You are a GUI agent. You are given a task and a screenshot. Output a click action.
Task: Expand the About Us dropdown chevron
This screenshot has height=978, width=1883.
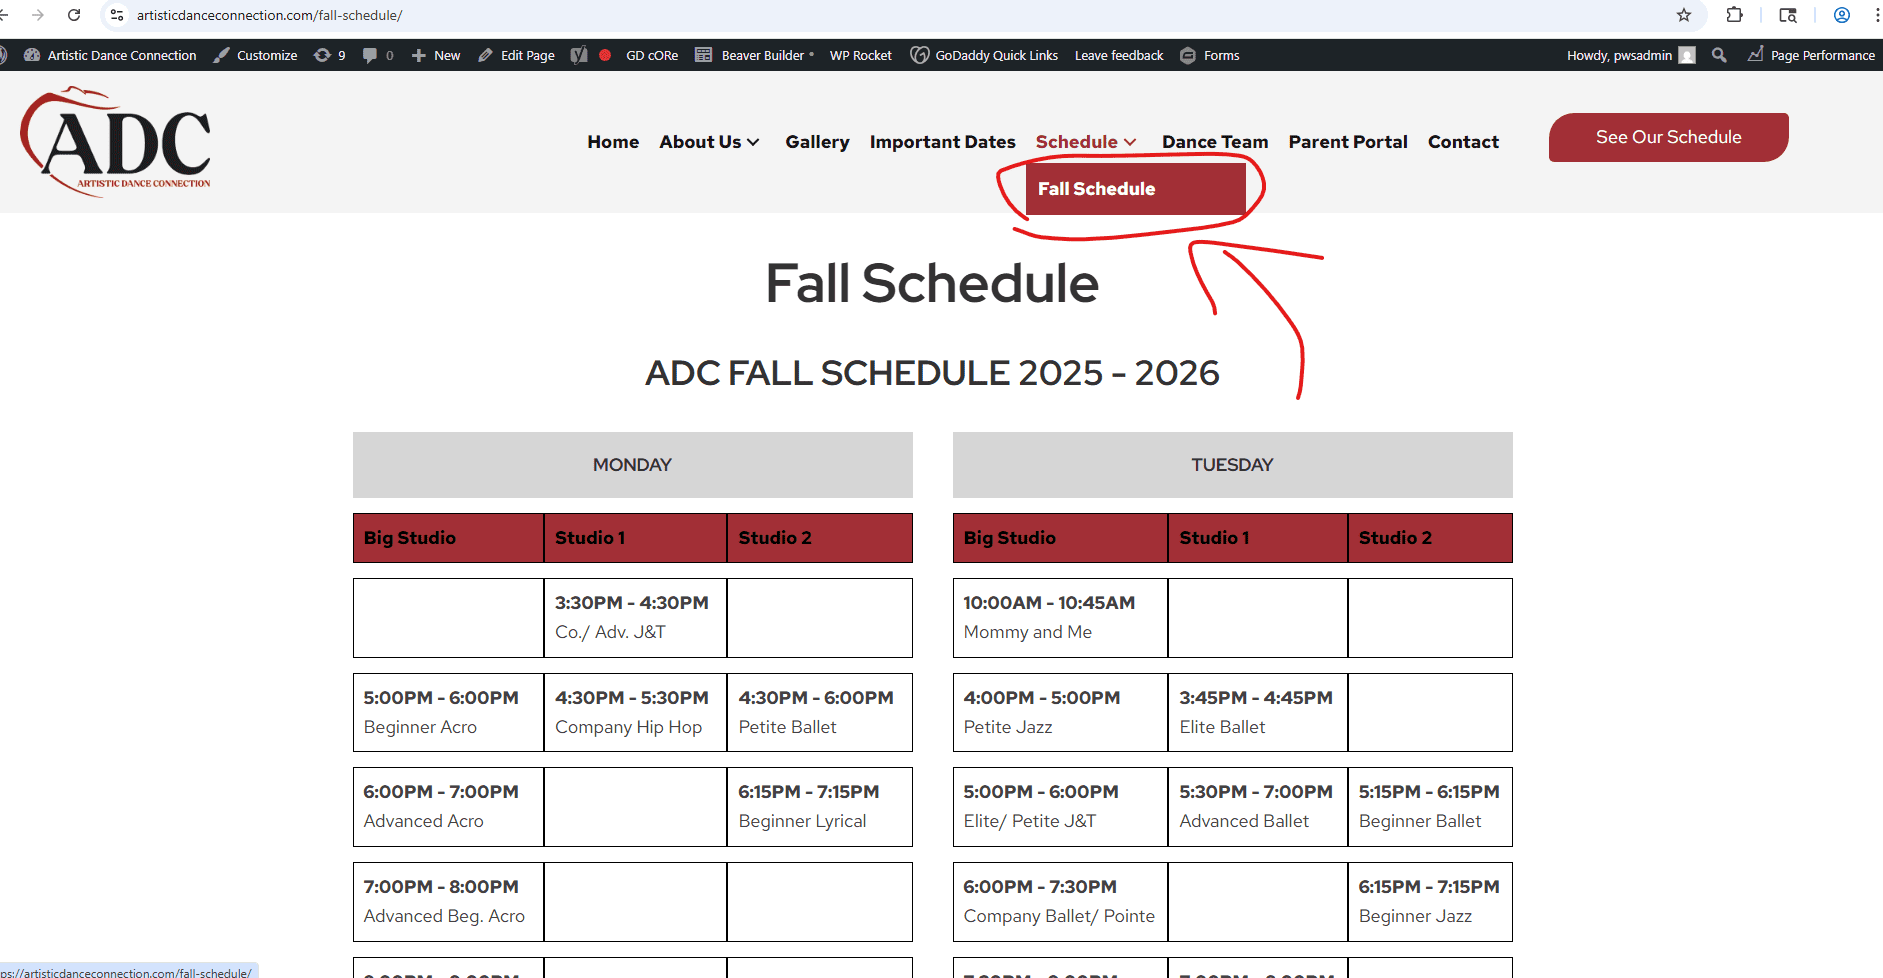pyautogui.click(x=753, y=142)
